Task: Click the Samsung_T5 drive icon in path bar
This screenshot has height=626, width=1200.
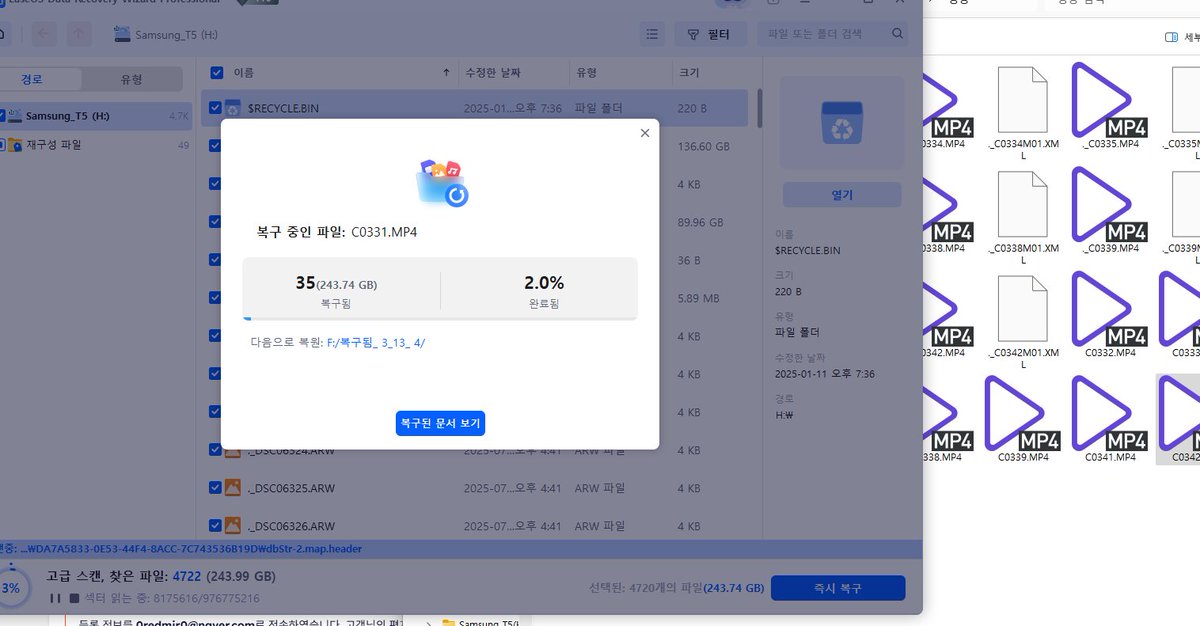Action: (122, 35)
